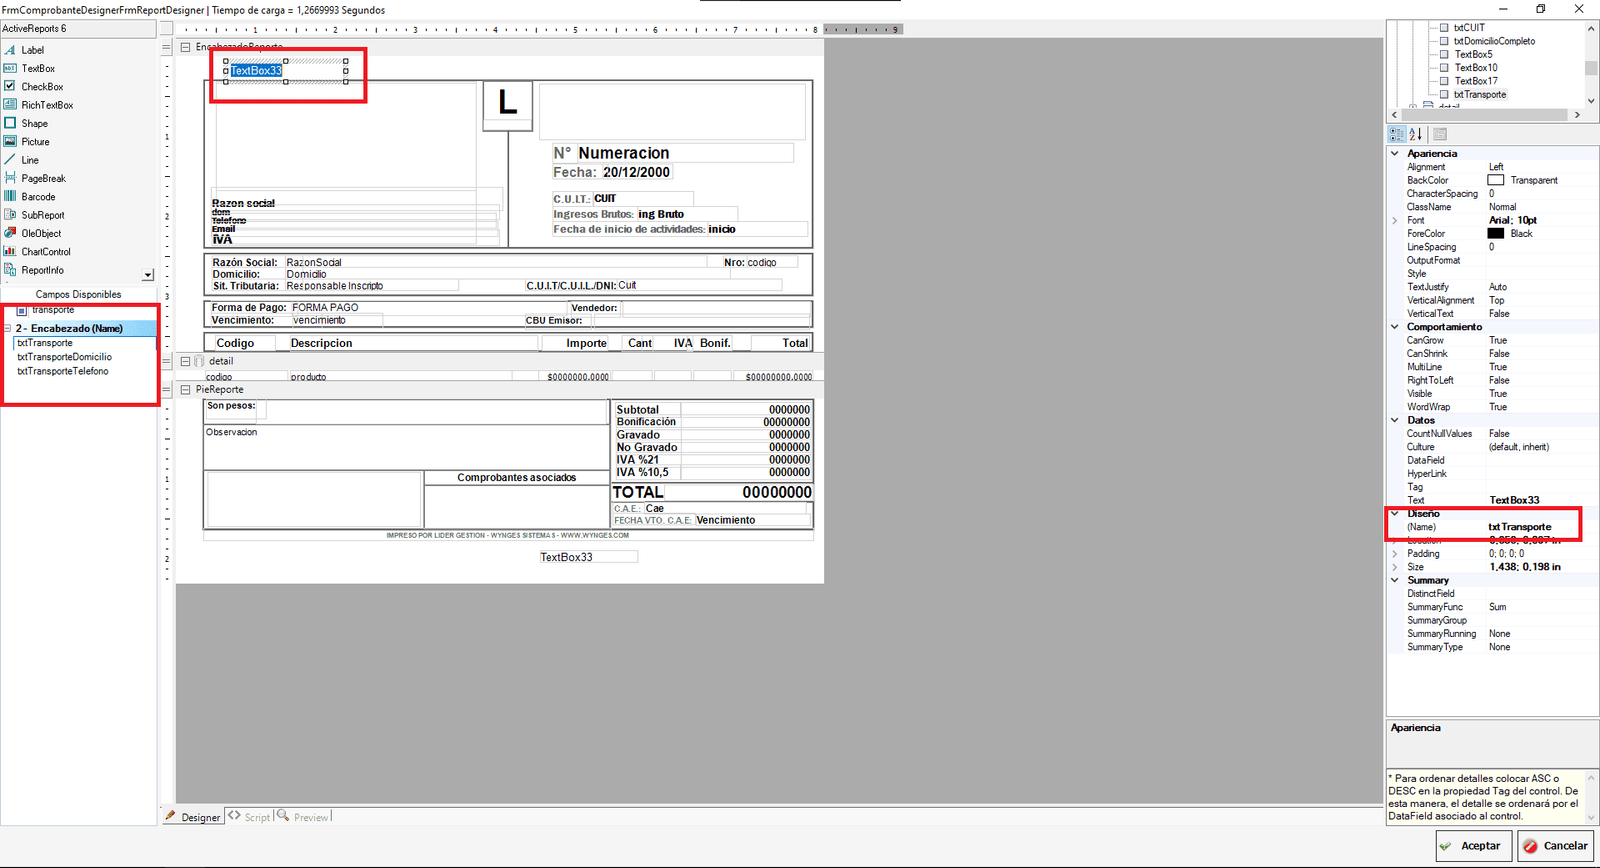Pick the PageBreak tool
The width and height of the screenshot is (1600, 868).
pos(43,179)
